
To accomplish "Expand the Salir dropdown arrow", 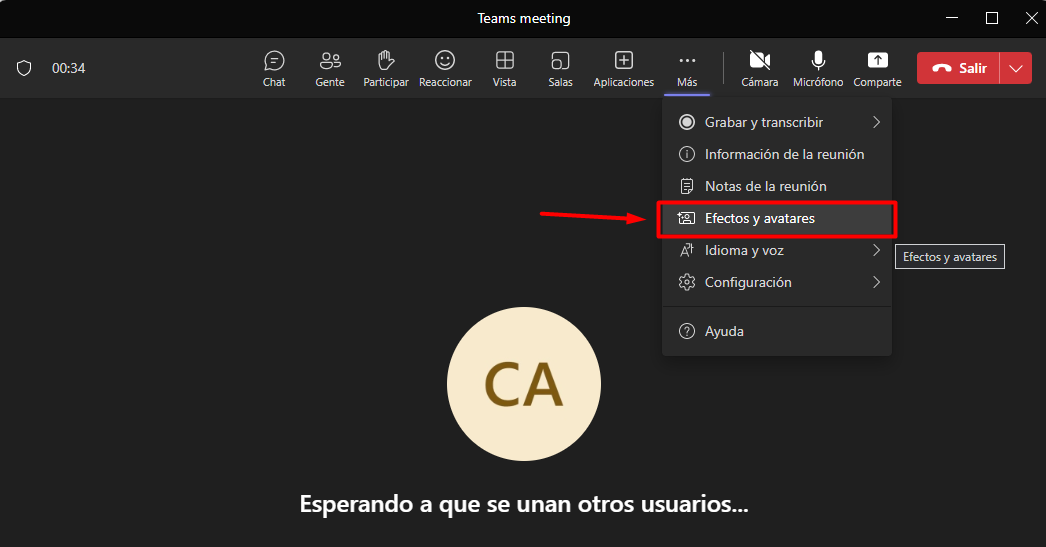I will pyautogui.click(x=1016, y=68).
